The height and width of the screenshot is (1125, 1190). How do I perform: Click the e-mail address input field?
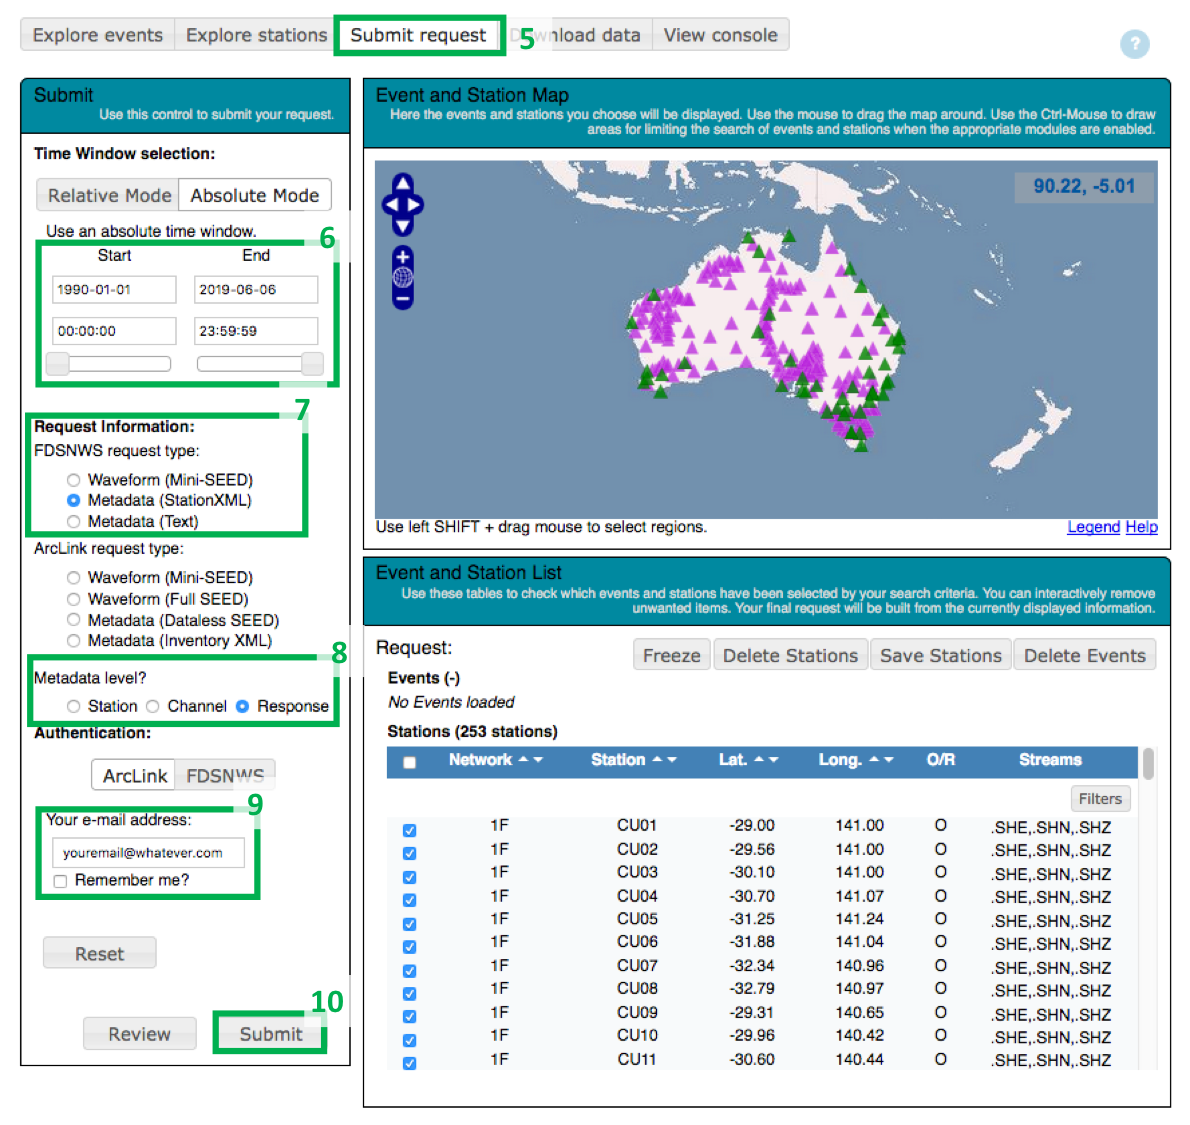148,852
